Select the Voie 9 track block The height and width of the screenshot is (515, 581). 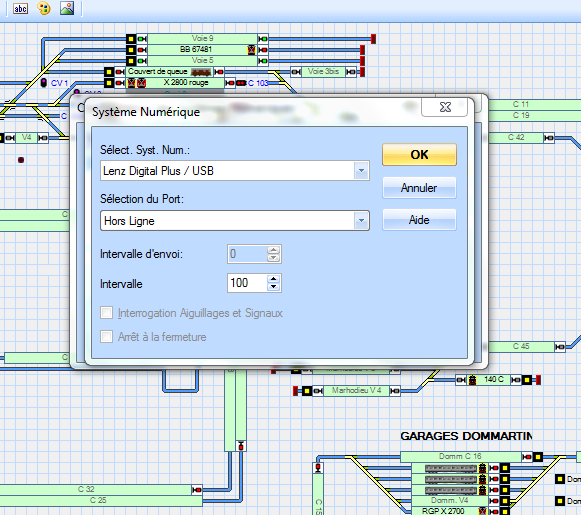point(202,39)
